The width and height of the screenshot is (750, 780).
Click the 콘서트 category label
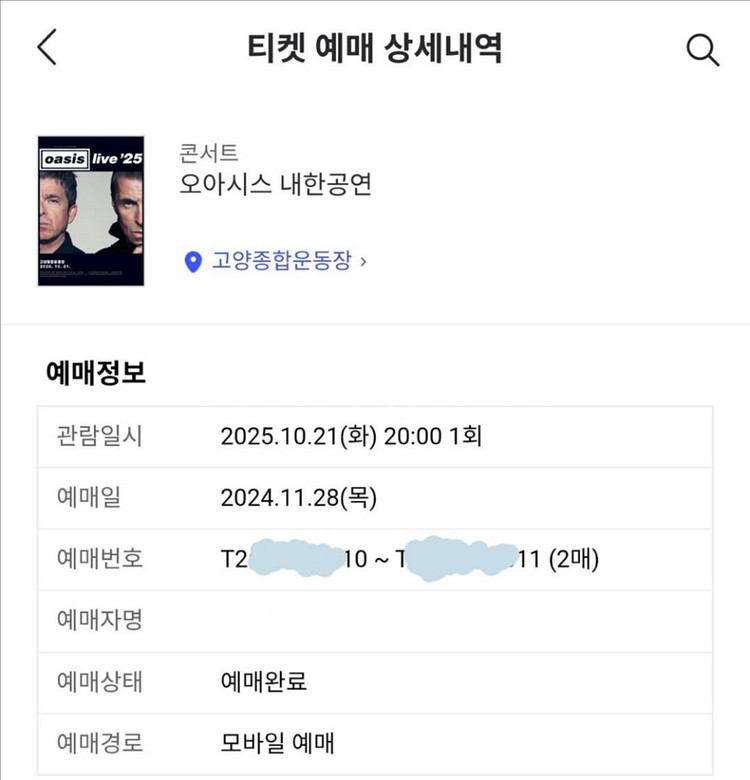click(208, 154)
